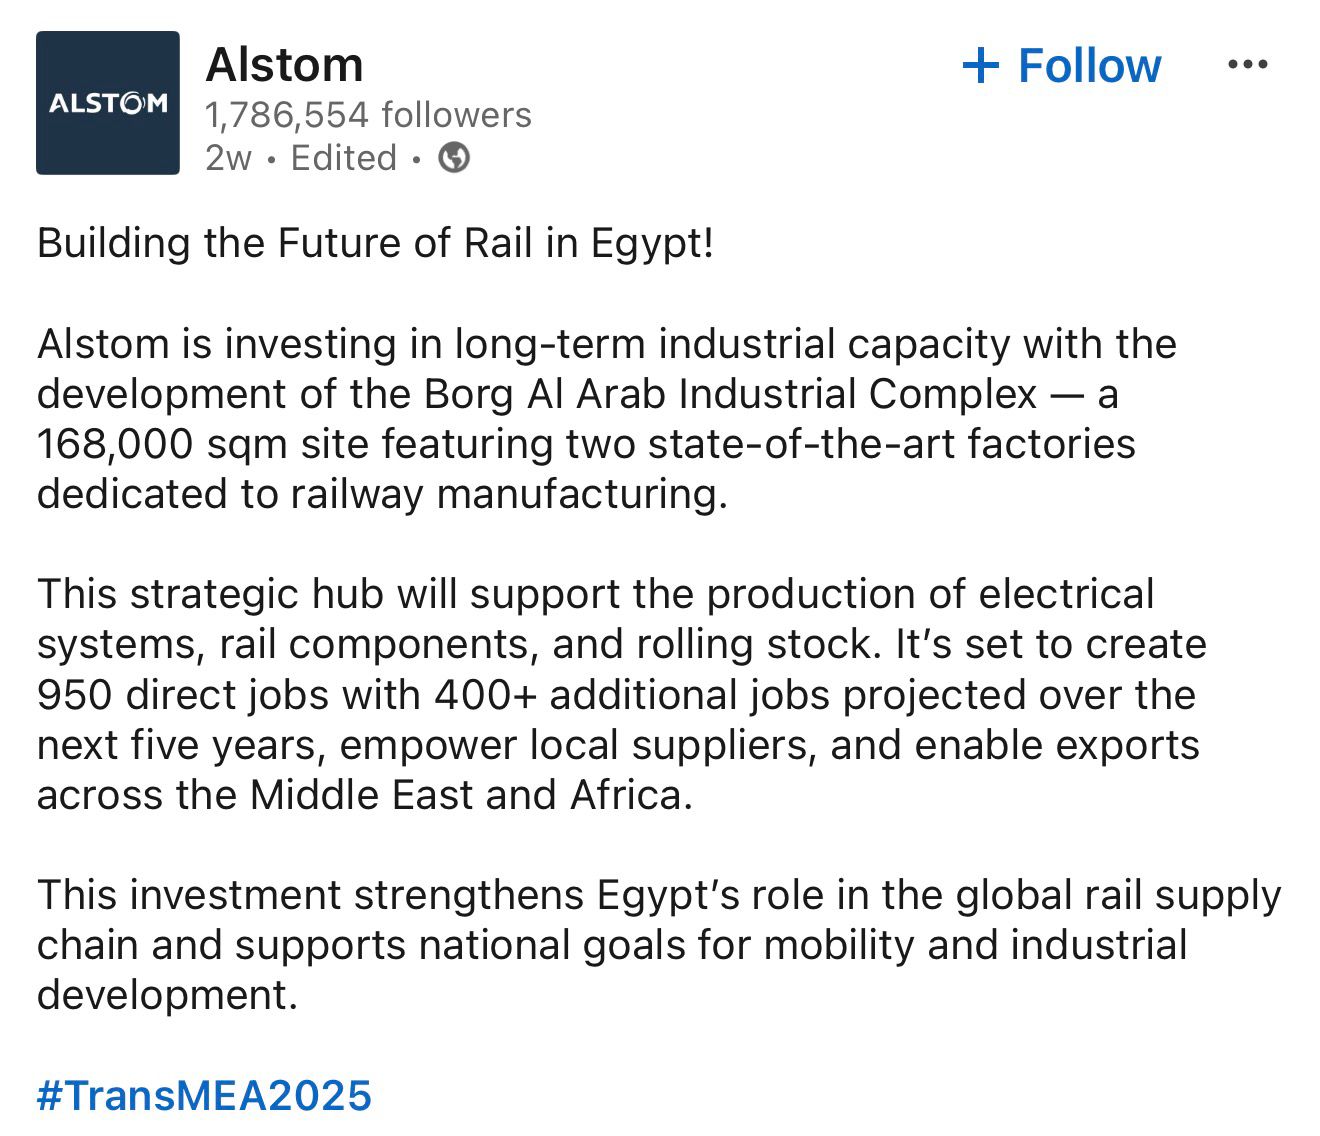Open the #TransMEA2025 hashtag
Screen dimensions: 1320x1136
204,1095
